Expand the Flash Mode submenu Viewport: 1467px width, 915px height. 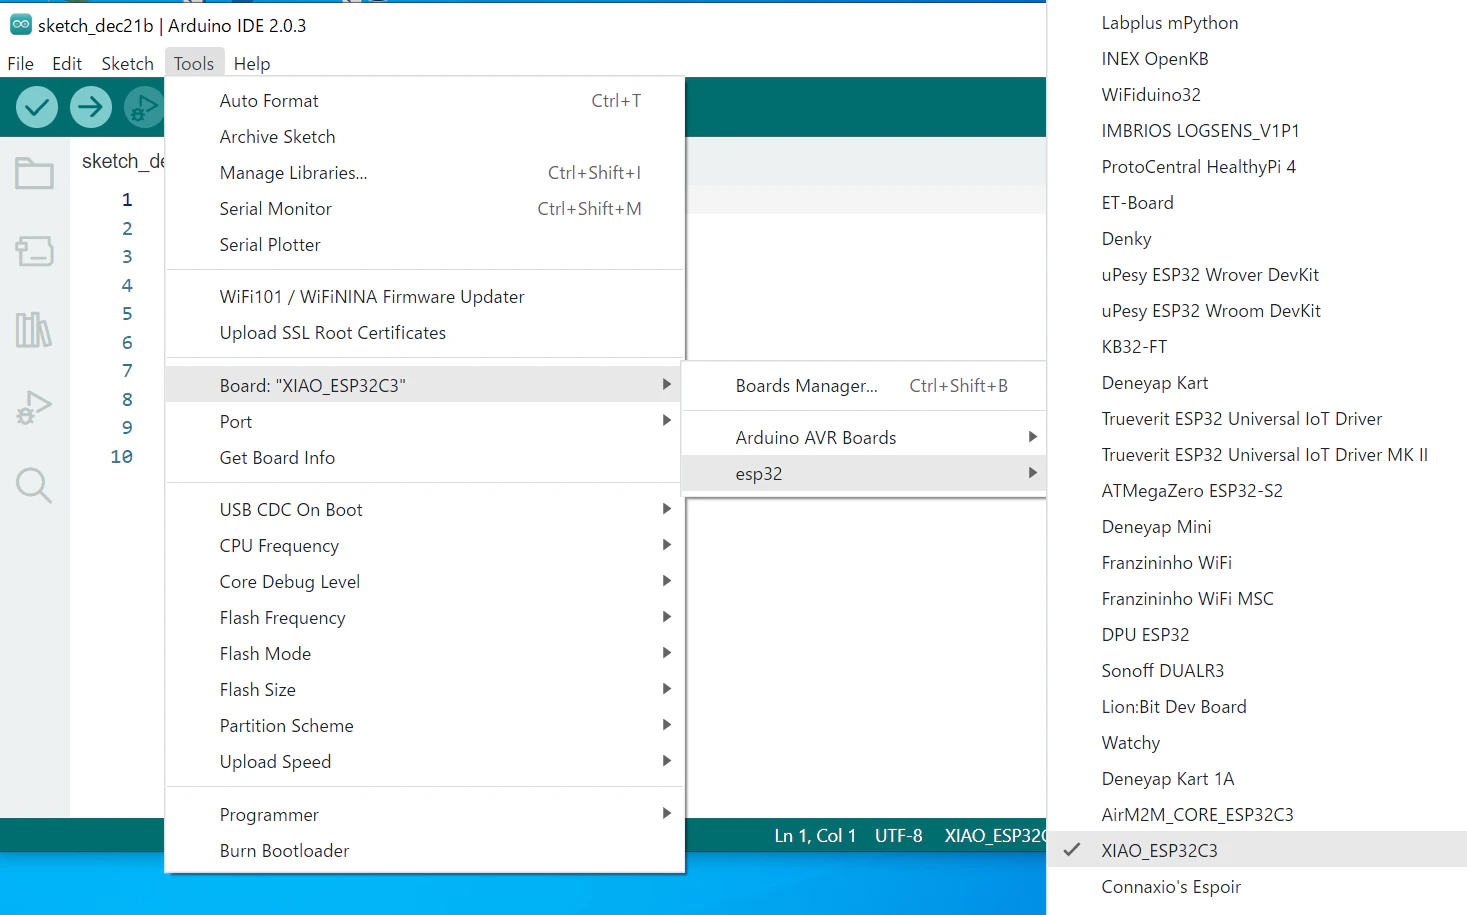pos(424,653)
